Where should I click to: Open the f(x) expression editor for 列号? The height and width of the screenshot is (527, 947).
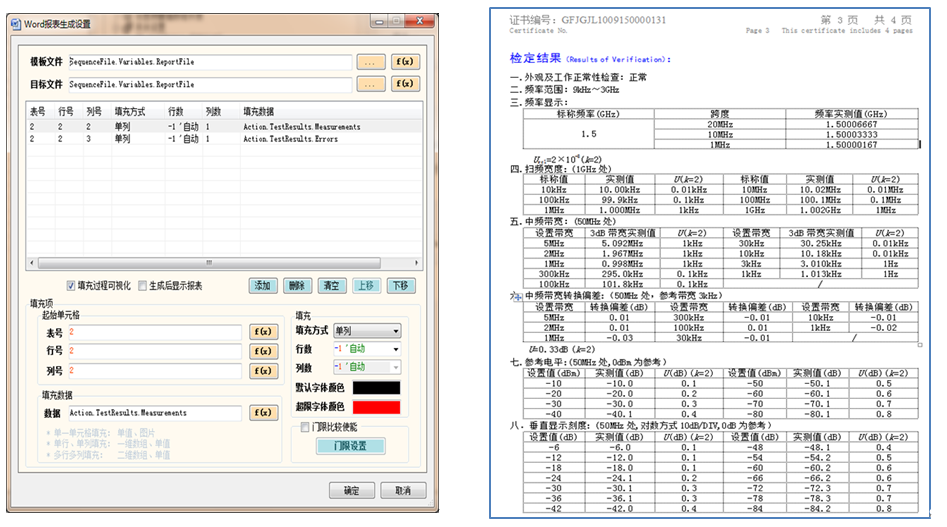click(263, 370)
